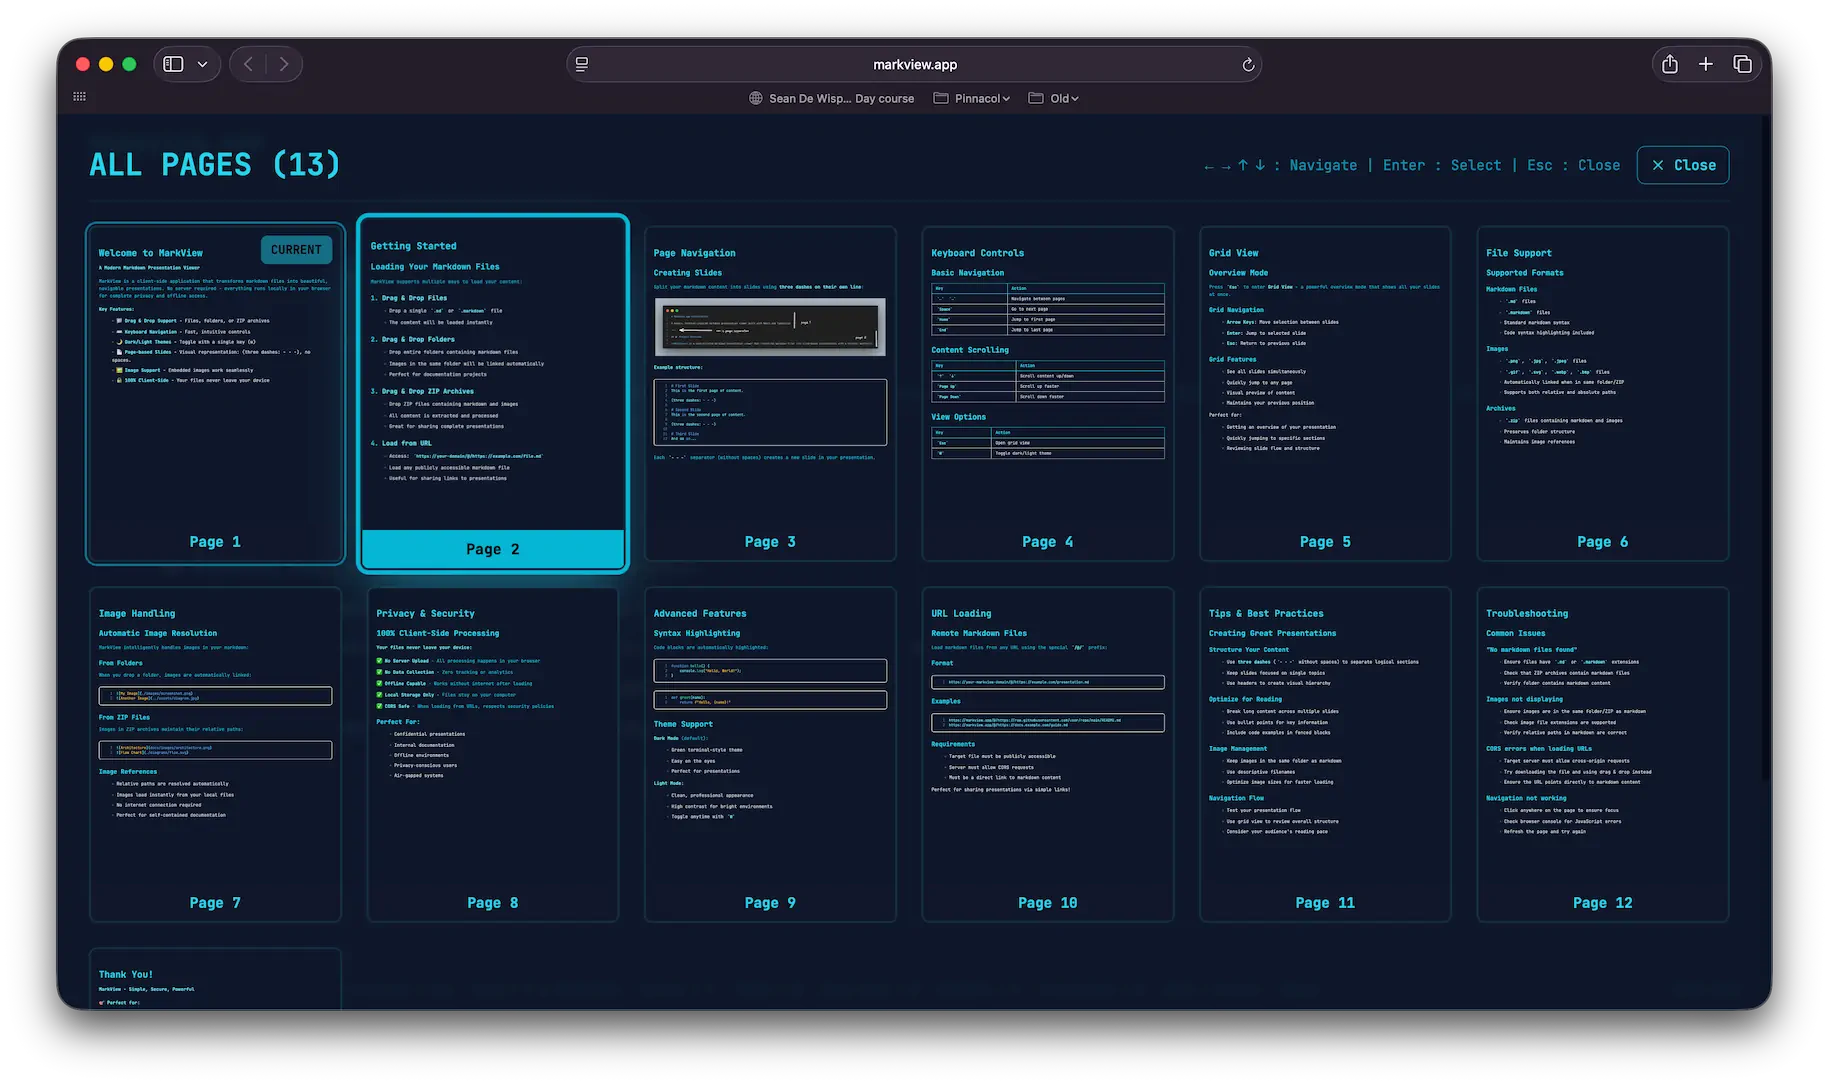Select the Page 2 Getting Started thumbnail
Image resolution: width=1828 pixels, height=1085 pixels.
493,393
